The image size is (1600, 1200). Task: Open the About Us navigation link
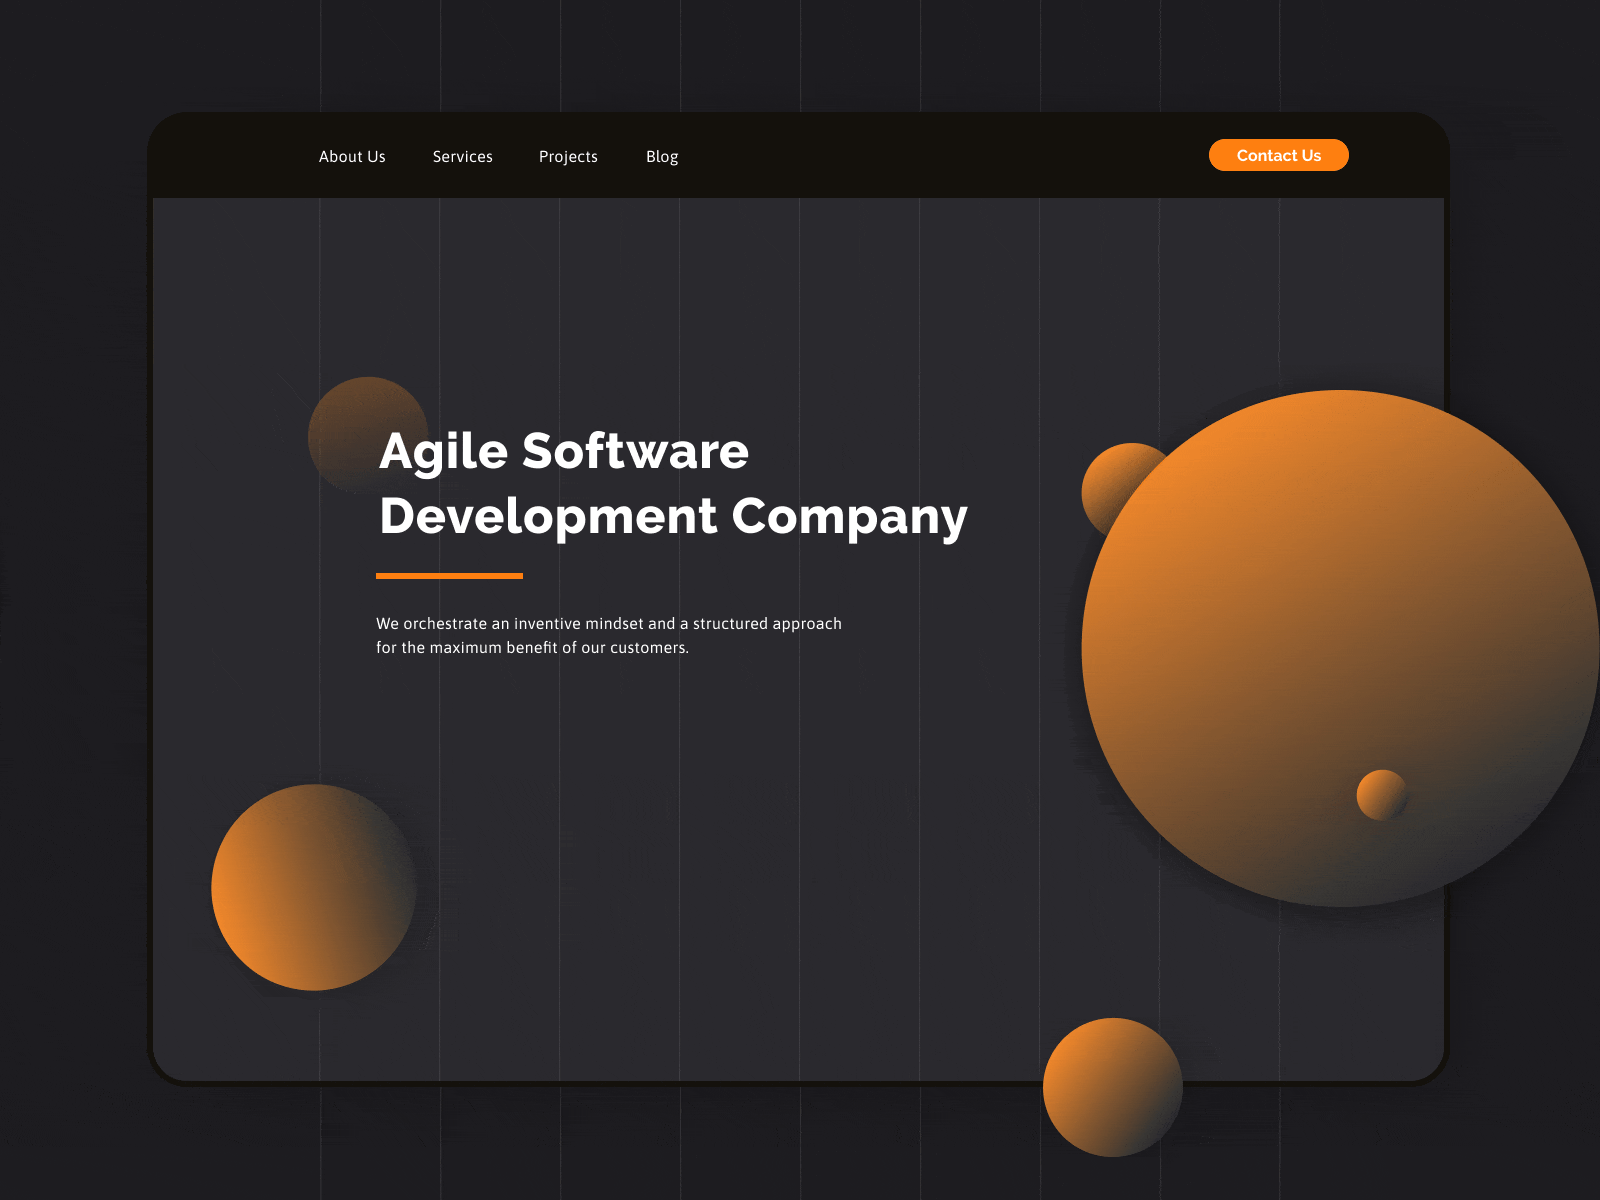click(352, 156)
